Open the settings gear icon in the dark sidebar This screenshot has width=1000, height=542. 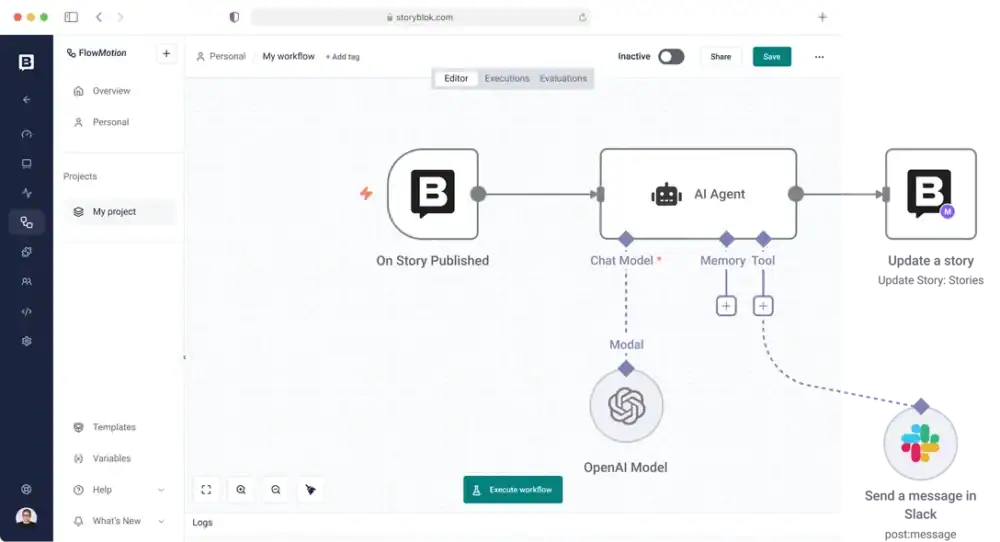click(26, 341)
